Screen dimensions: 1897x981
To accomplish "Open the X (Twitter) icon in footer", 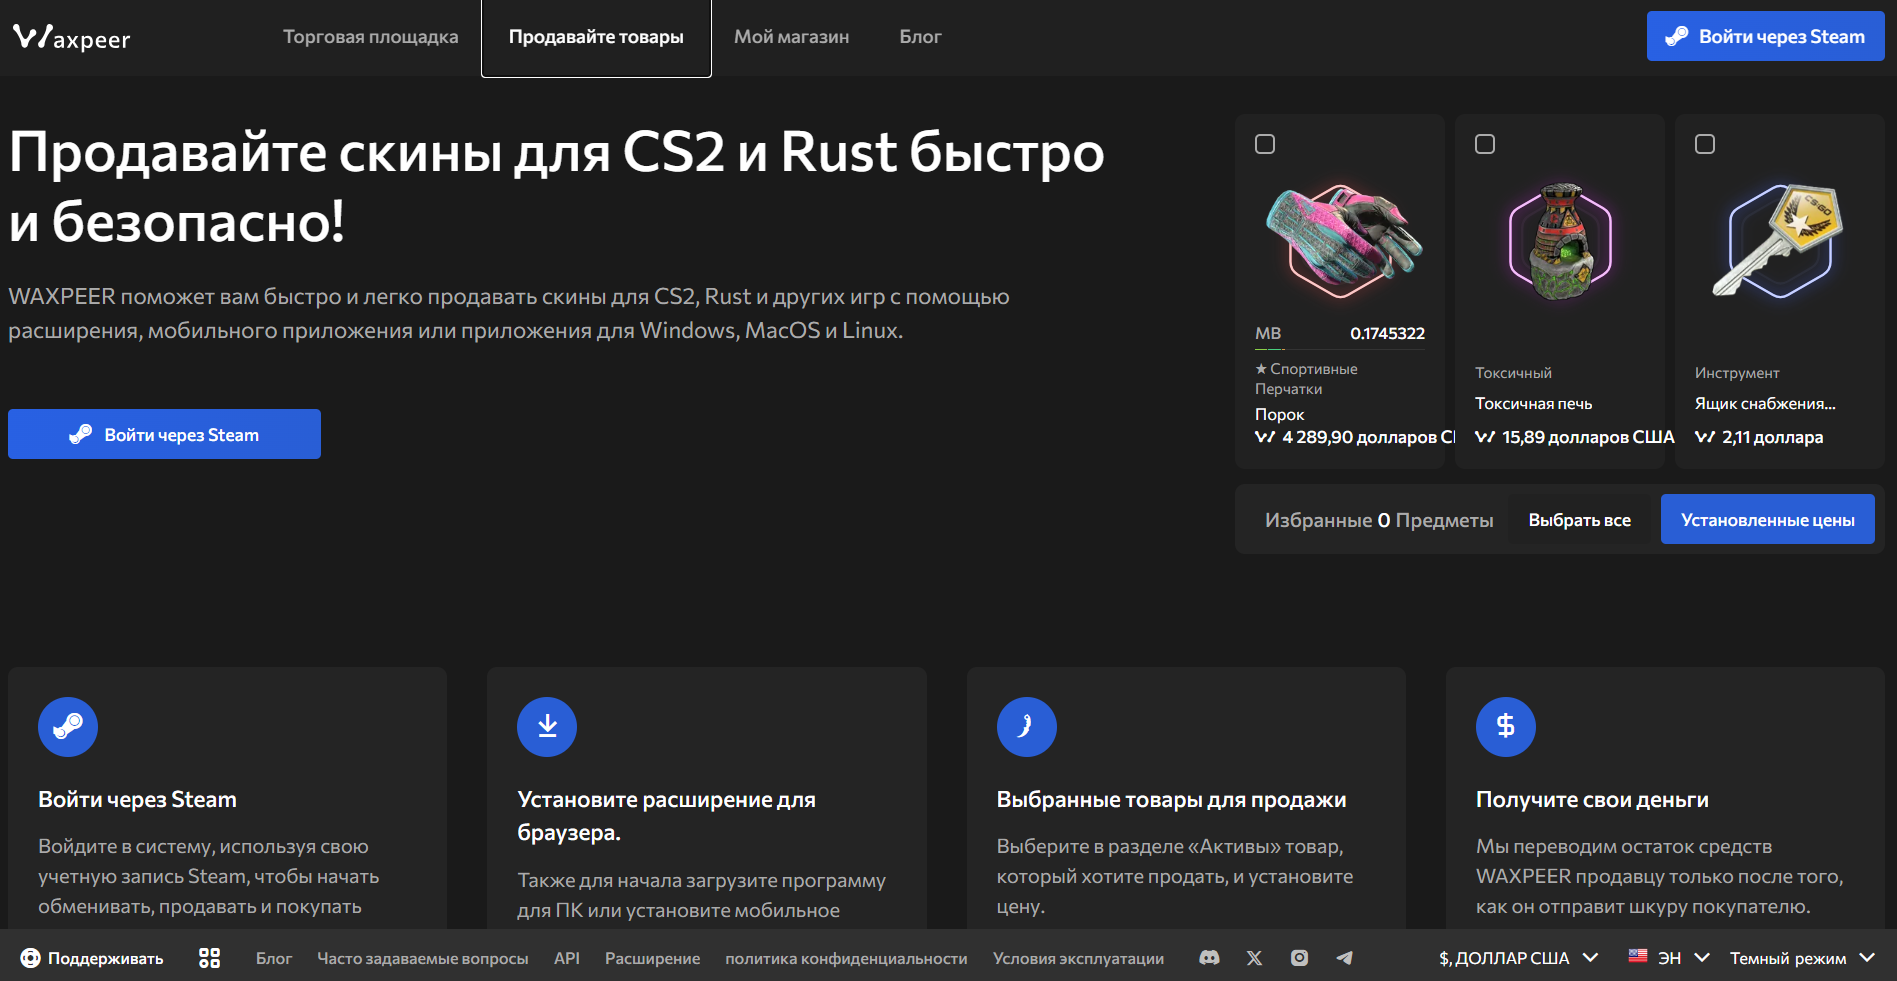I will click(x=1254, y=958).
